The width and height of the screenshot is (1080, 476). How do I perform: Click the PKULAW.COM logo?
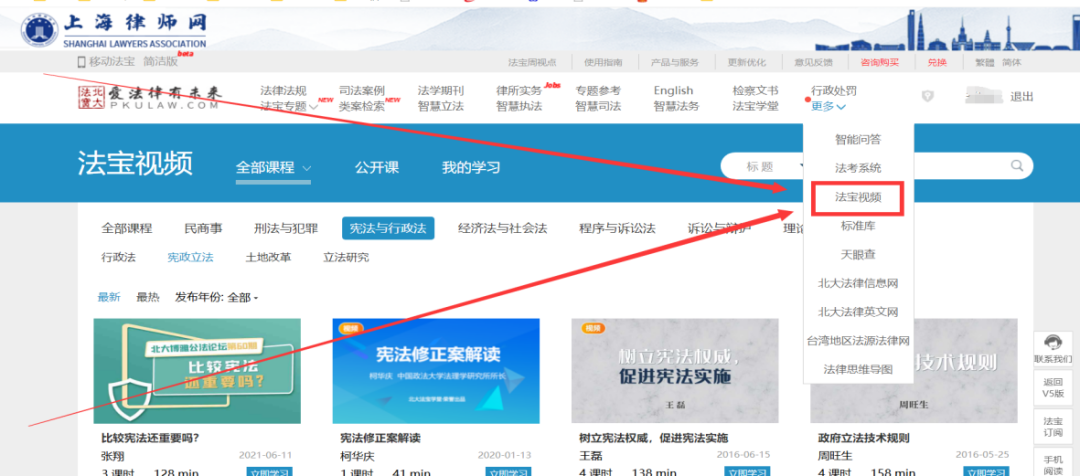tap(150, 98)
